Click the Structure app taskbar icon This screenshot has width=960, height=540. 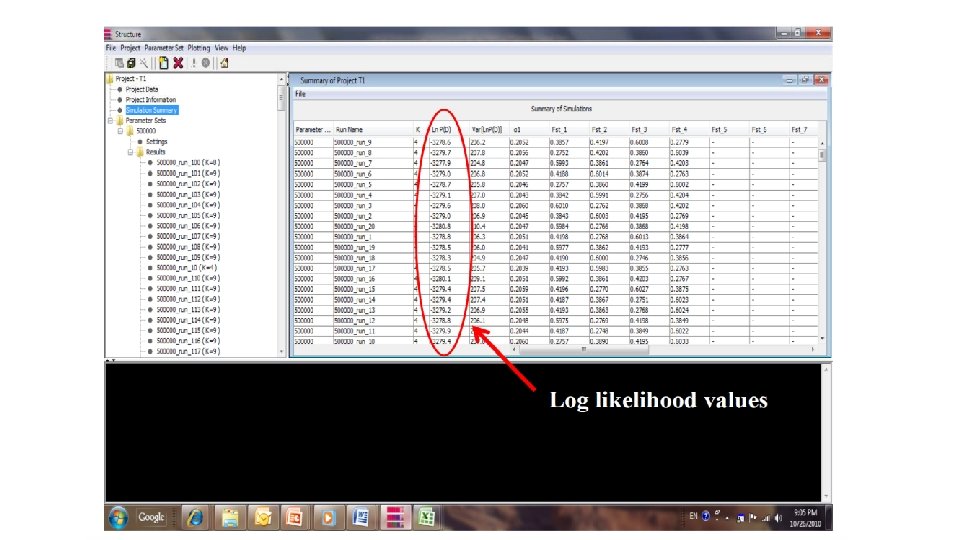[x=394, y=517]
